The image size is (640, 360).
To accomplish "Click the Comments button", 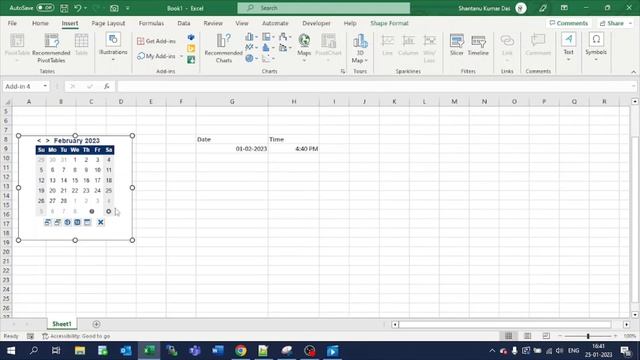I will (569, 23).
